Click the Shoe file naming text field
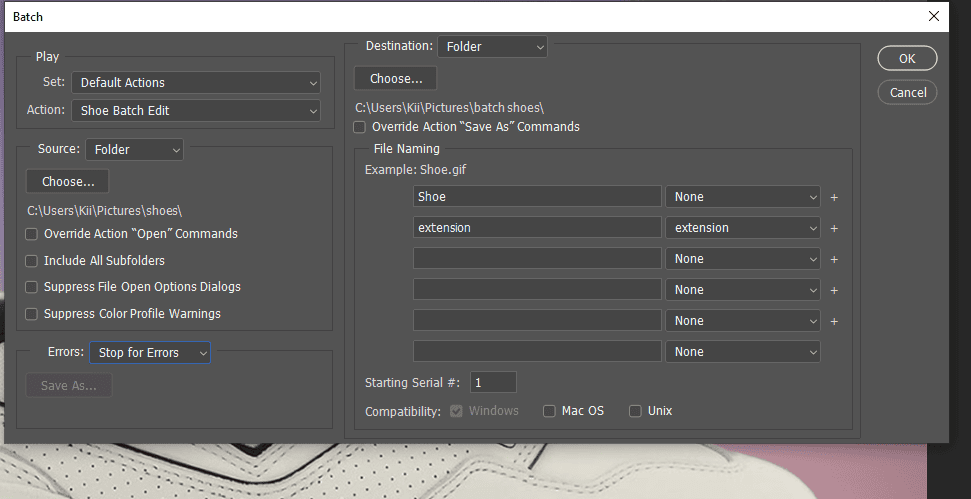The image size is (971, 499). point(538,196)
